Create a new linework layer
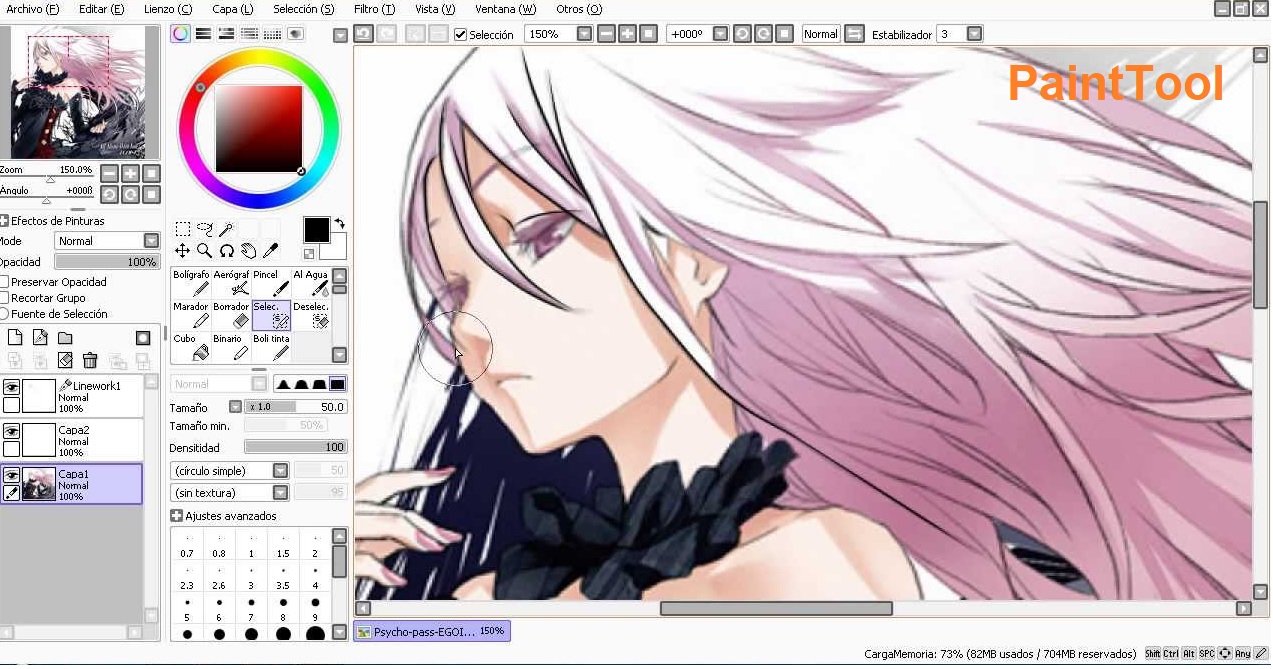The image size is (1273, 669). tap(40, 338)
